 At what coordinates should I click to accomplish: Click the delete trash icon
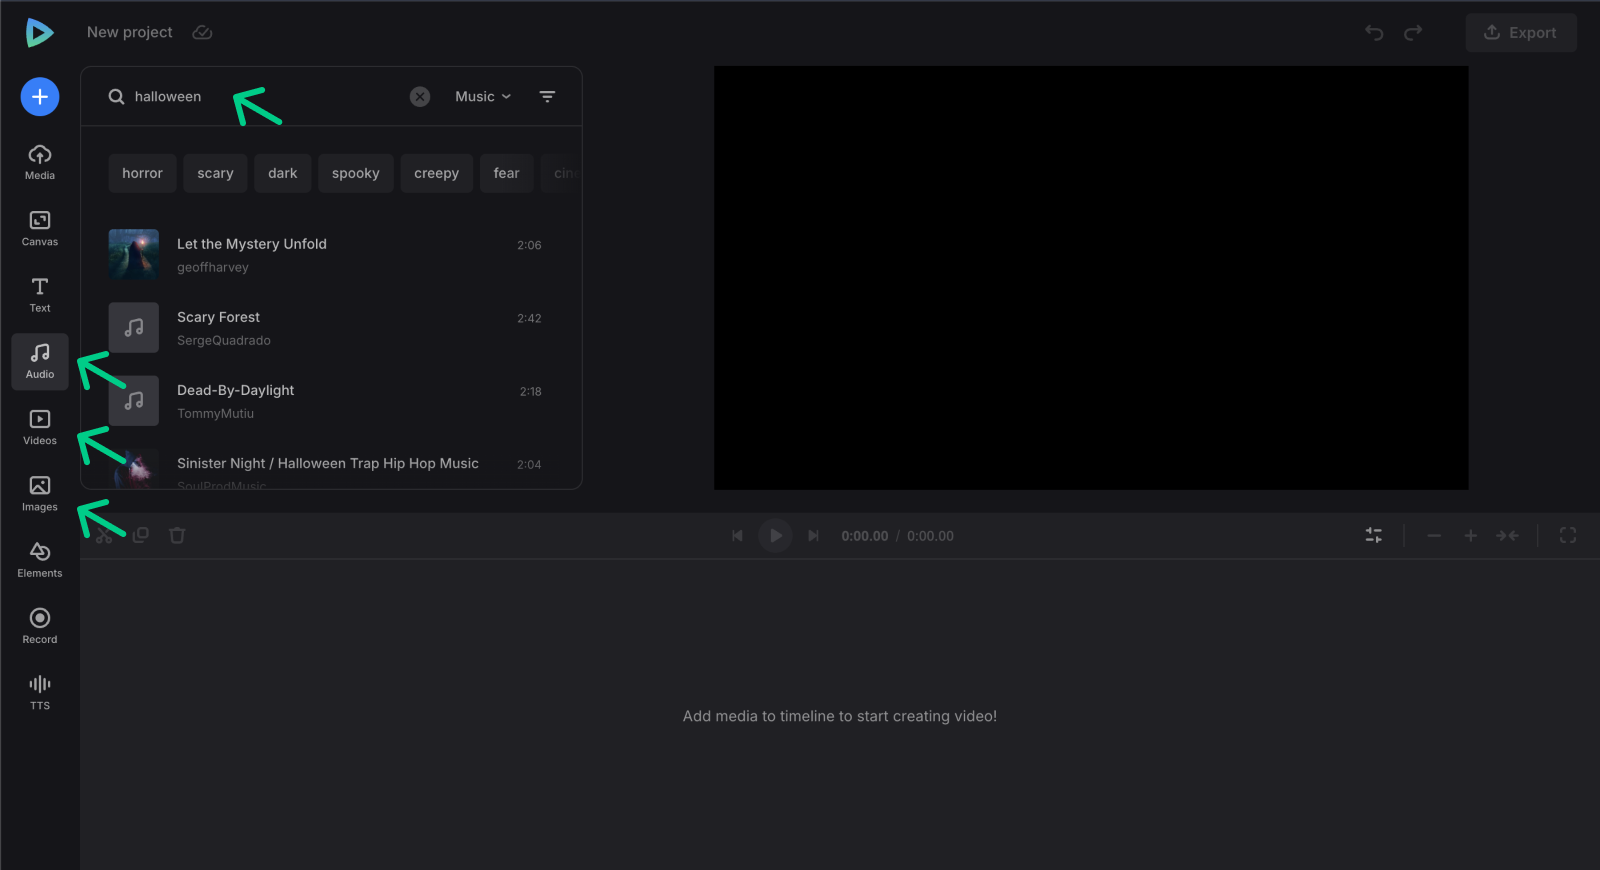[x=177, y=535]
